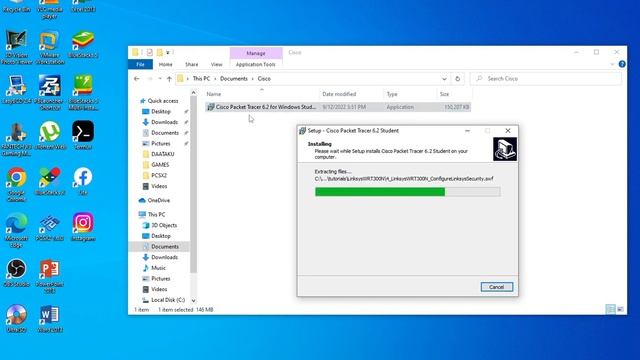Viewport: 640px width, 360px height.
Task: Select Cisco Packet Tracer 6.2 installer file
Action: pos(338,107)
